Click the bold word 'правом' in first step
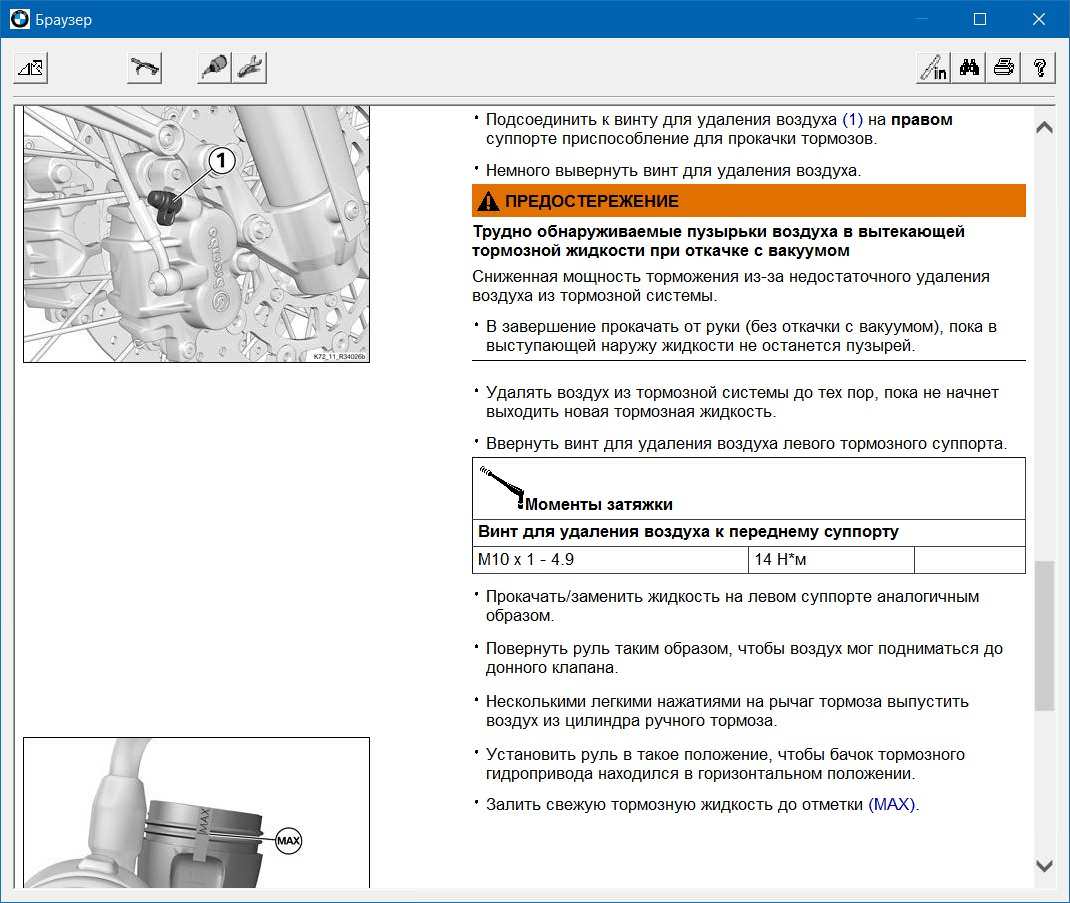Image resolution: width=1070 pixels, height=903 pixels. 921,119
